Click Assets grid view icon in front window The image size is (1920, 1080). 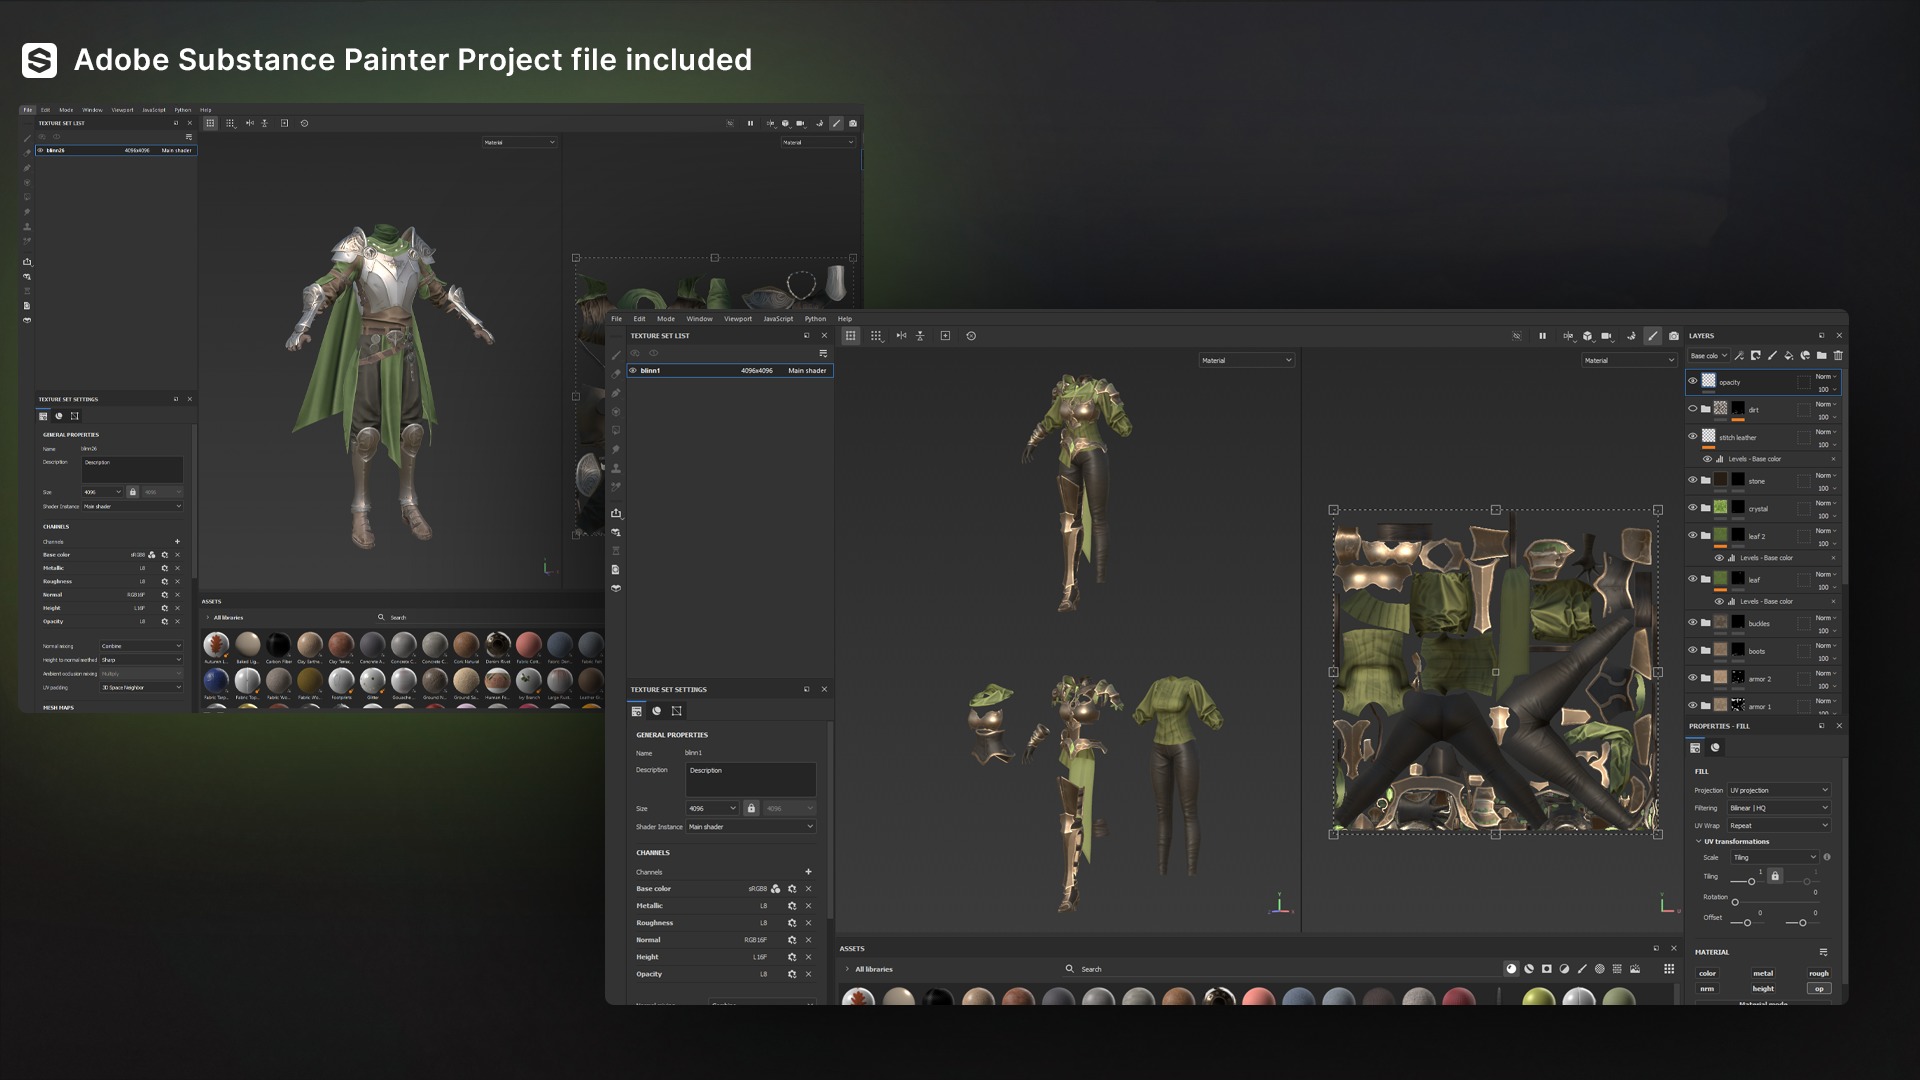pos(1669,969)
